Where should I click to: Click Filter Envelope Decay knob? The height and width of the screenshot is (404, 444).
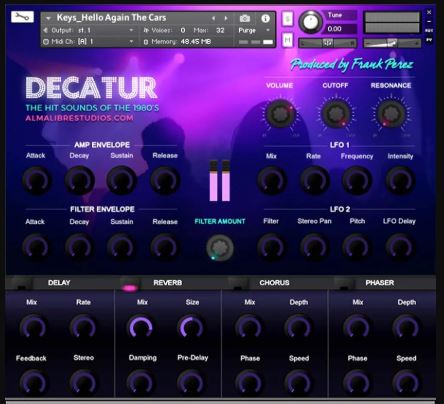coord(79,247)
